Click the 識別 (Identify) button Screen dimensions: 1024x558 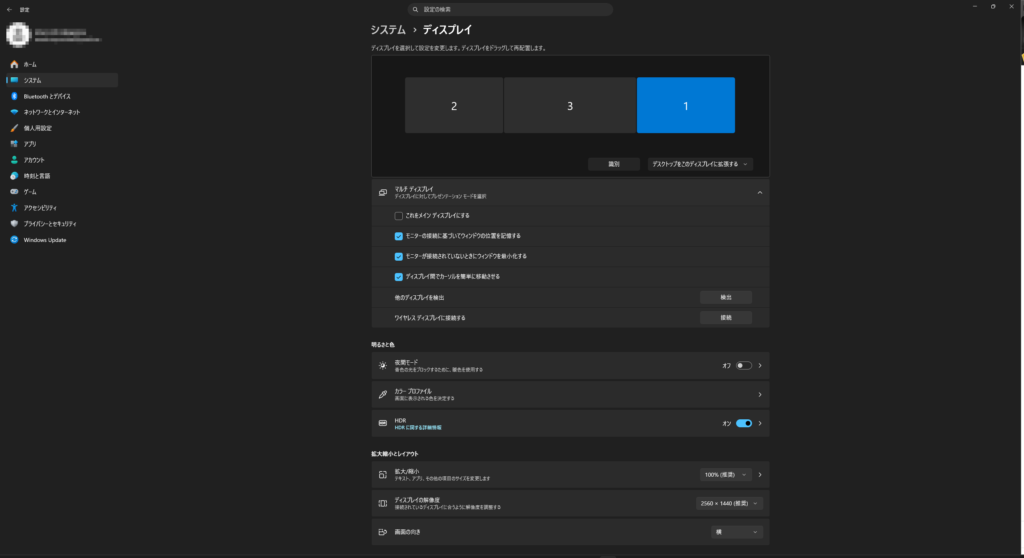(614, 164)
